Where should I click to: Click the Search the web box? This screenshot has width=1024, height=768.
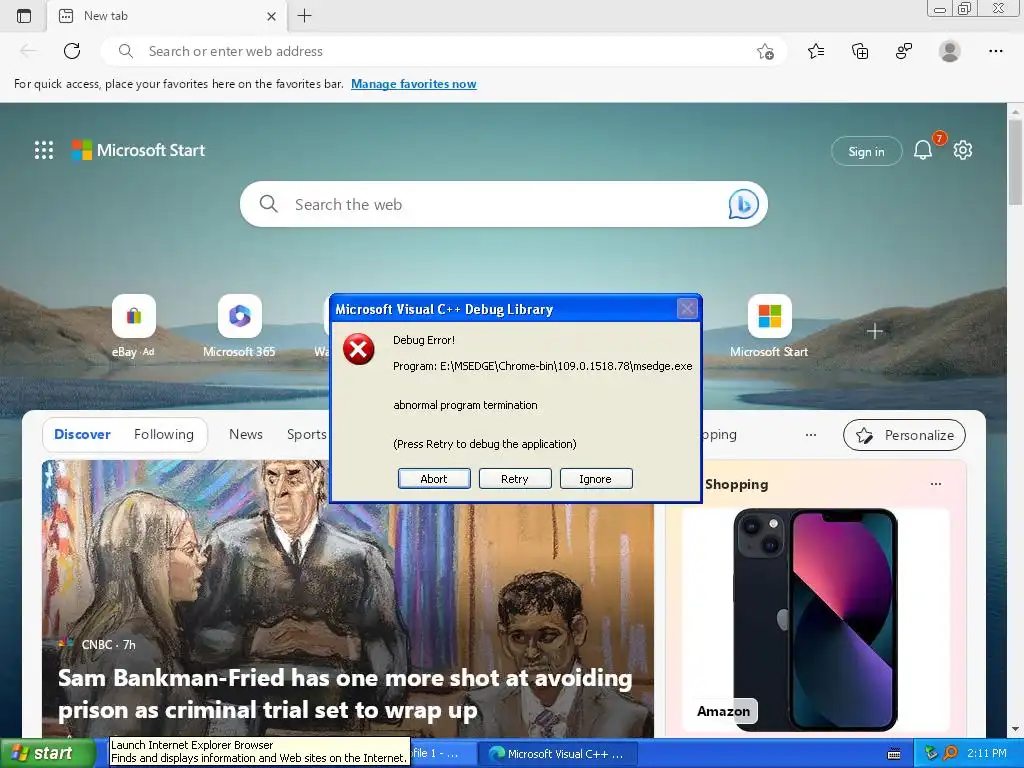pos(503,204)
